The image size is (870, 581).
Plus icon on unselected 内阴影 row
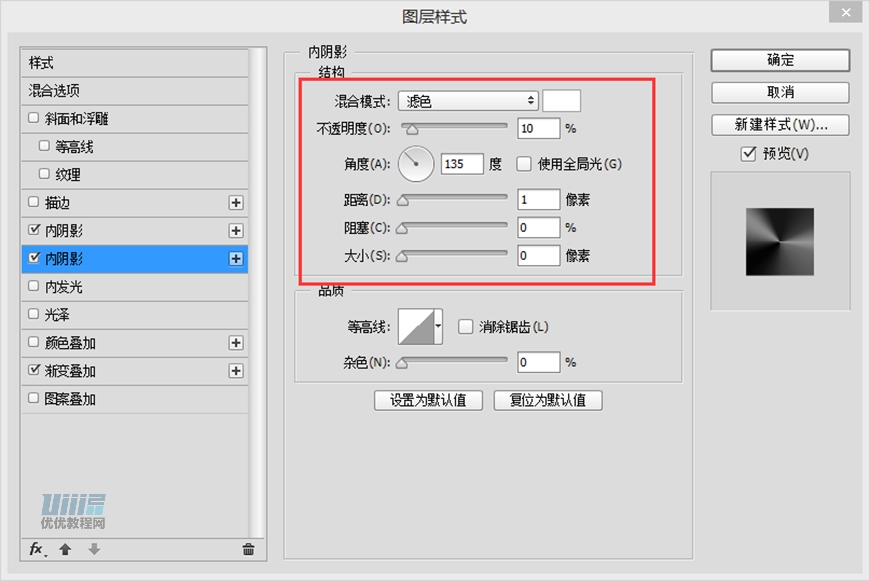(x=236, y=231)
